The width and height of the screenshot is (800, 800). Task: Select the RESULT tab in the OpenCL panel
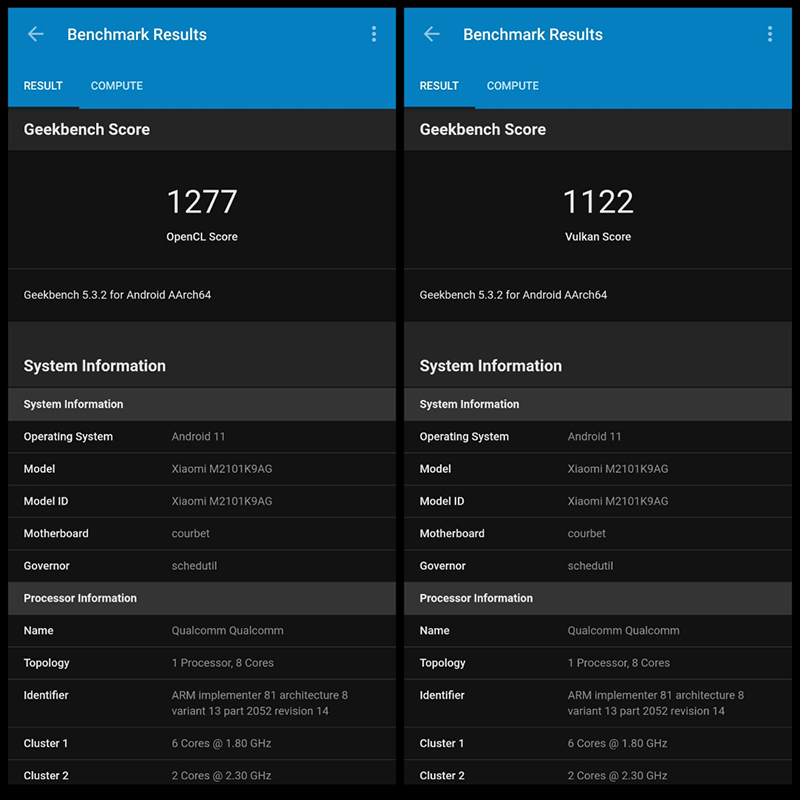click(x=43, y=86)
